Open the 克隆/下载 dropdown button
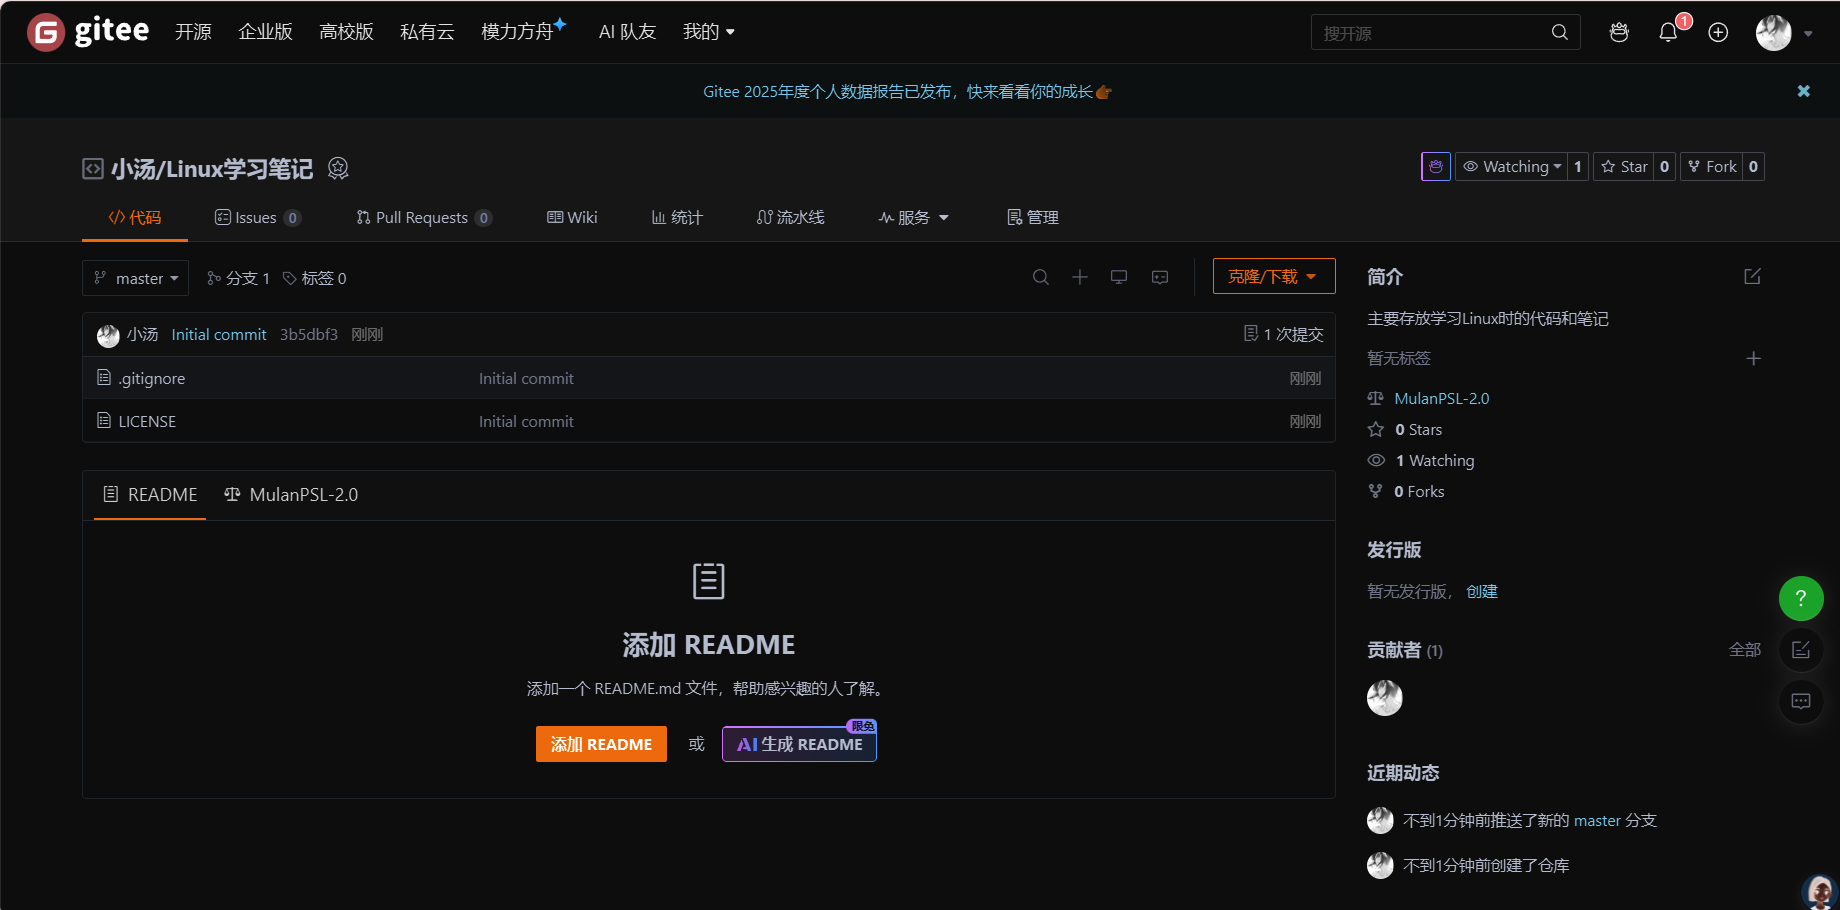Image resolution: width=1840 pixels, height=910 pixels. (x=1274, y=276)
